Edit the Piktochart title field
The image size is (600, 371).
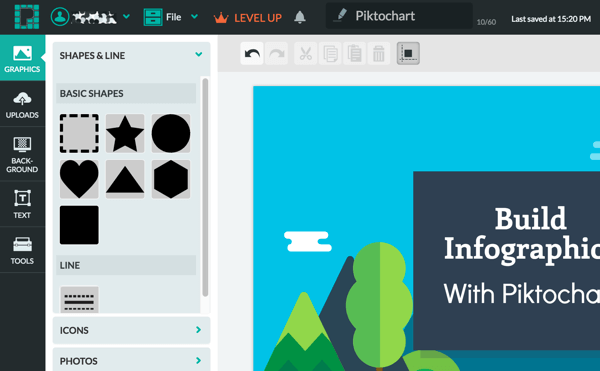point(399,16)
